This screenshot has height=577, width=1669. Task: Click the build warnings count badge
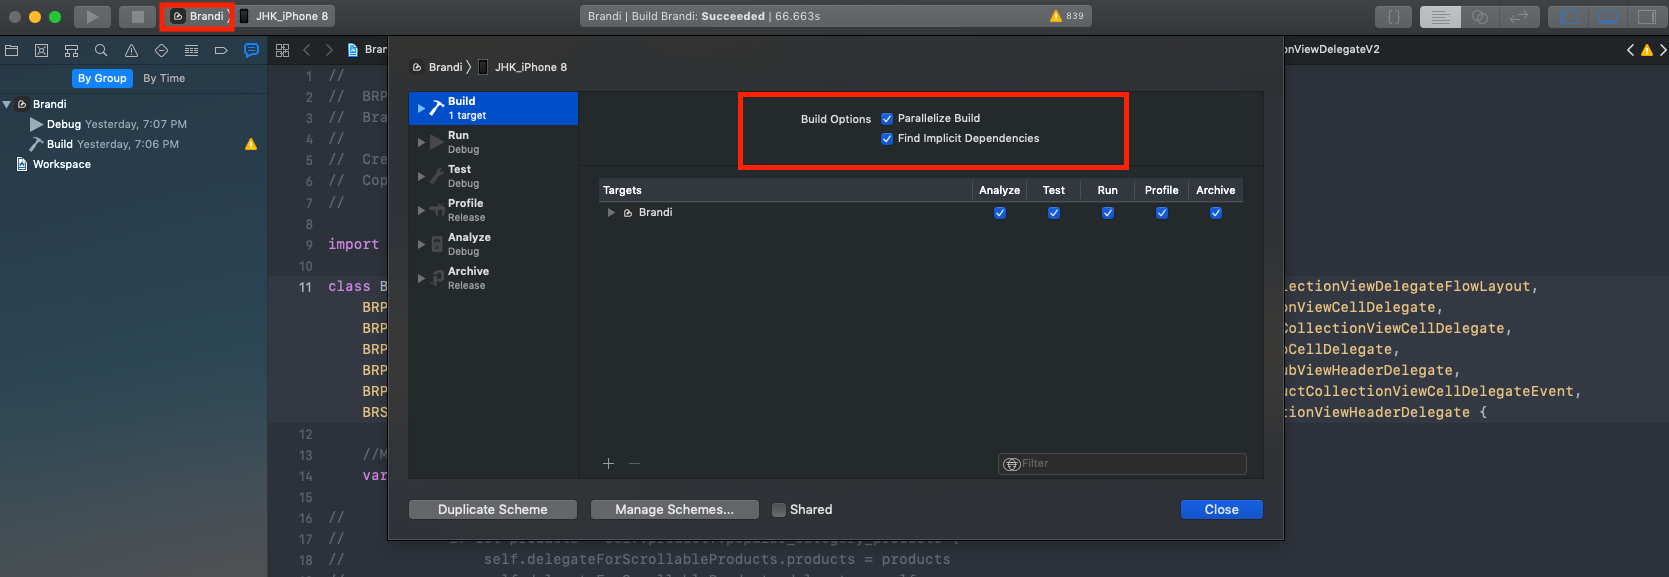1067,16
